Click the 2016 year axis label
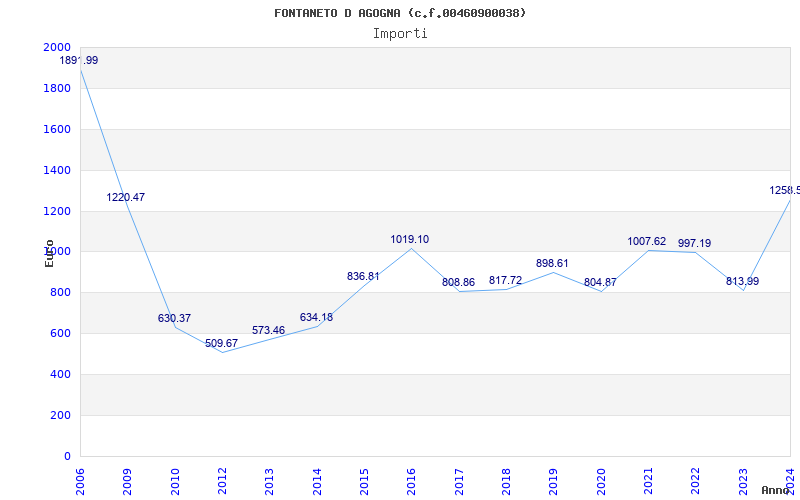 pyautogui.click(x=411, y=482)
